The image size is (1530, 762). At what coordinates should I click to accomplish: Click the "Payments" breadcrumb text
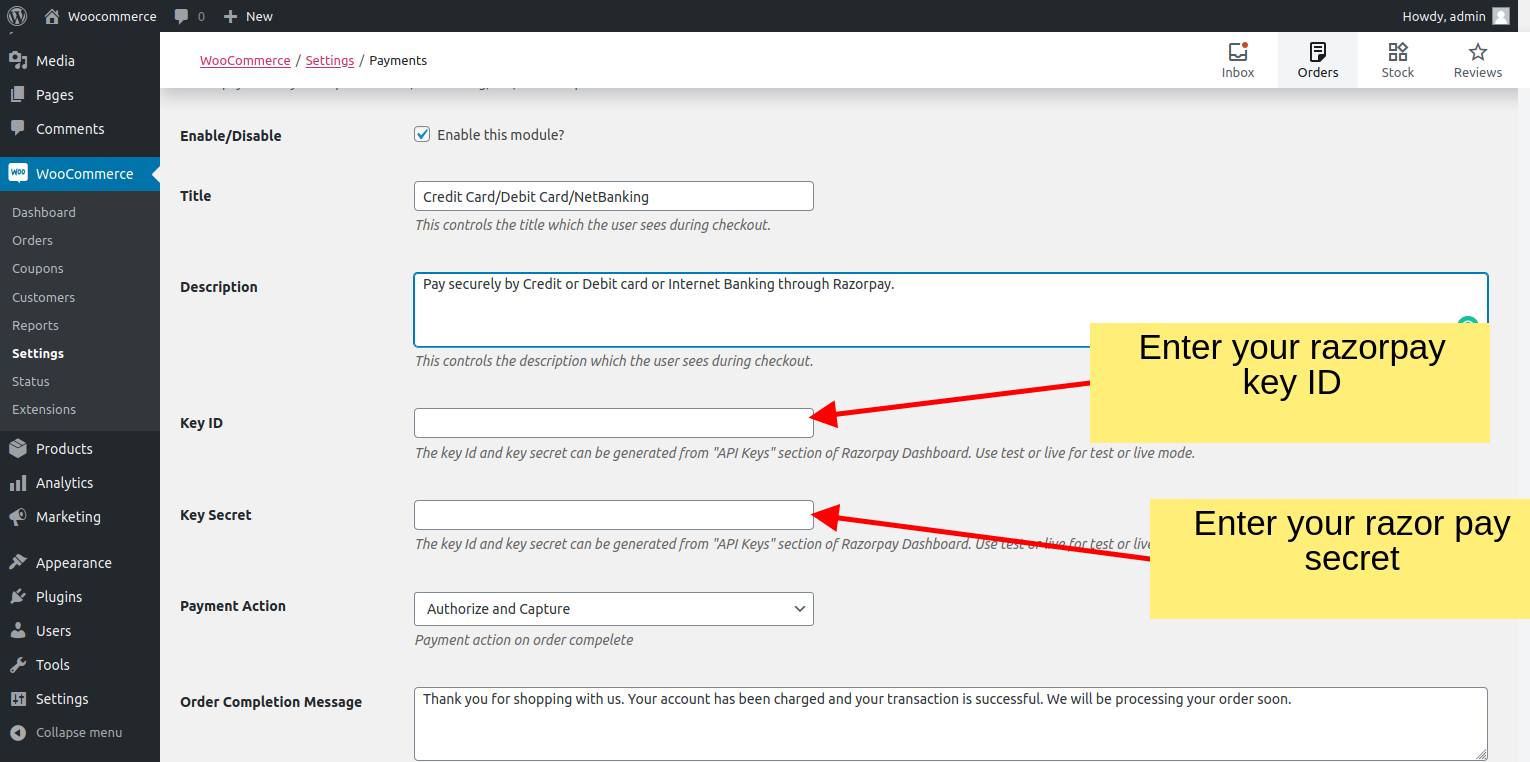398,60
